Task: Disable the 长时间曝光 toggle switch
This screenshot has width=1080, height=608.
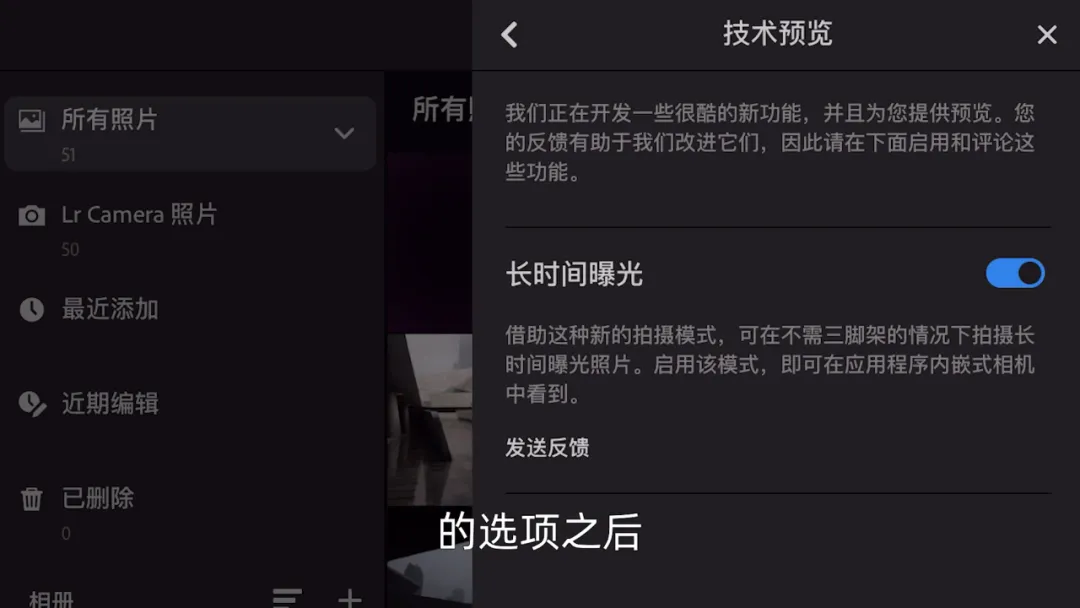Action: pyautogui.click(x=1015, y=273)
